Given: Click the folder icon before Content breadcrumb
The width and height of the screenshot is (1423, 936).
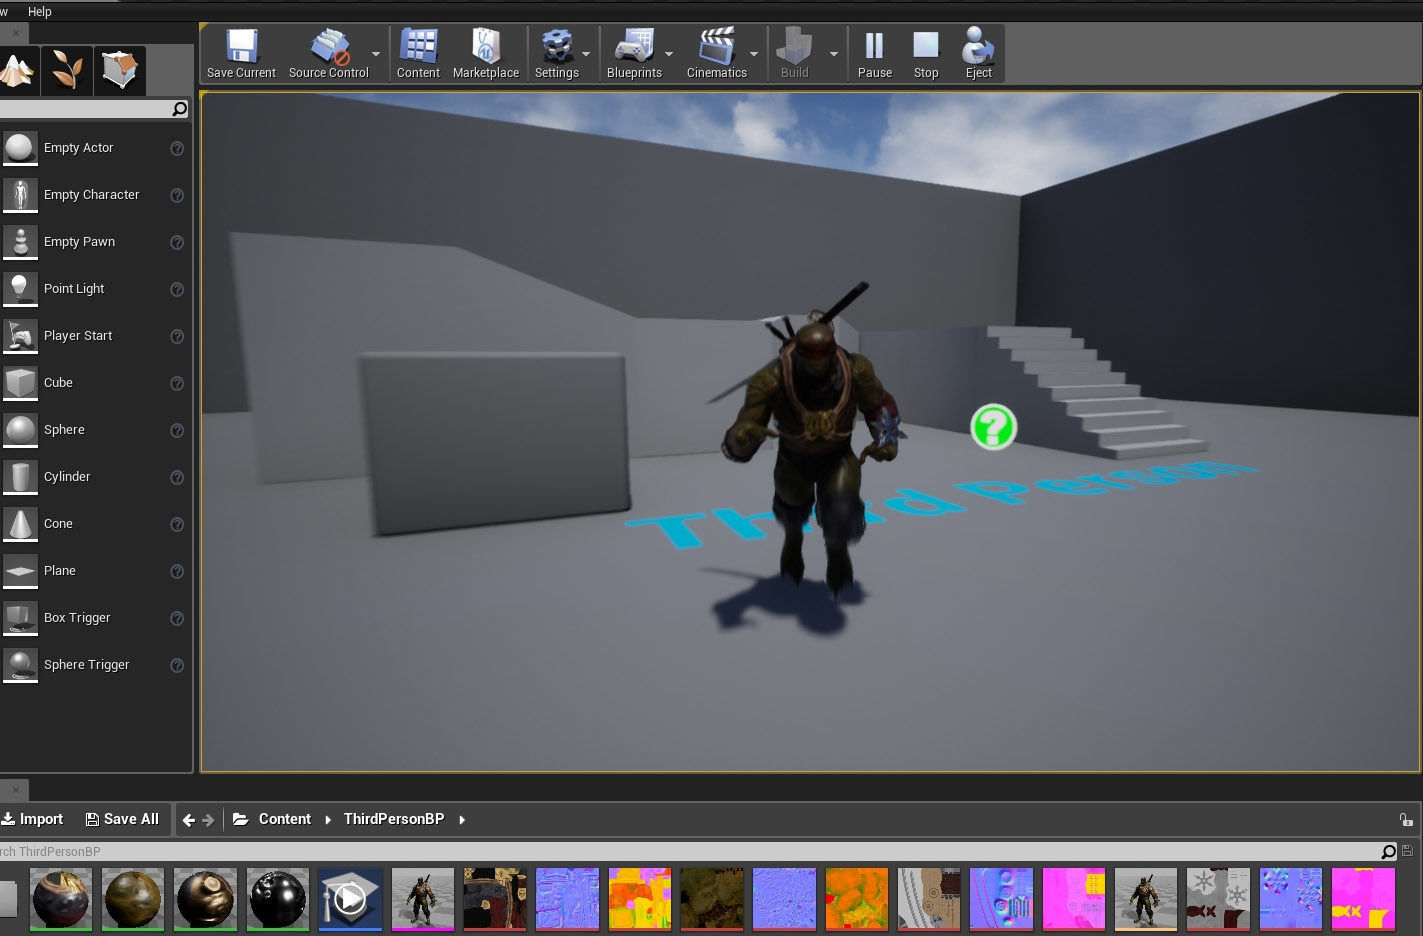Looking at the screenshot, I should click(240, 819).
